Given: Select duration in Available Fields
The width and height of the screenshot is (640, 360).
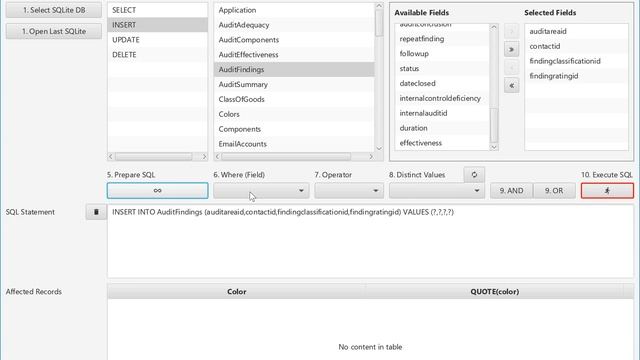Looking at the screenshot, I should 442,128.
